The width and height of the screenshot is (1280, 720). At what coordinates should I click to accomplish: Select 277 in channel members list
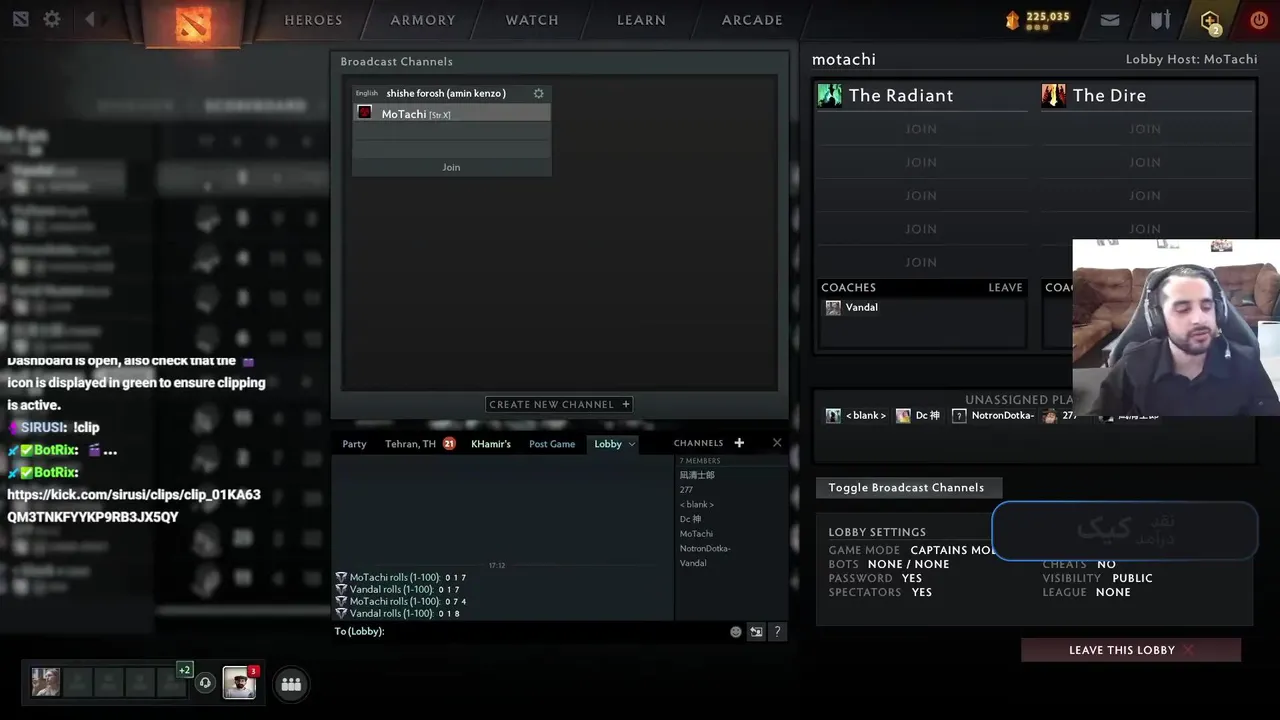click(686, 490)
